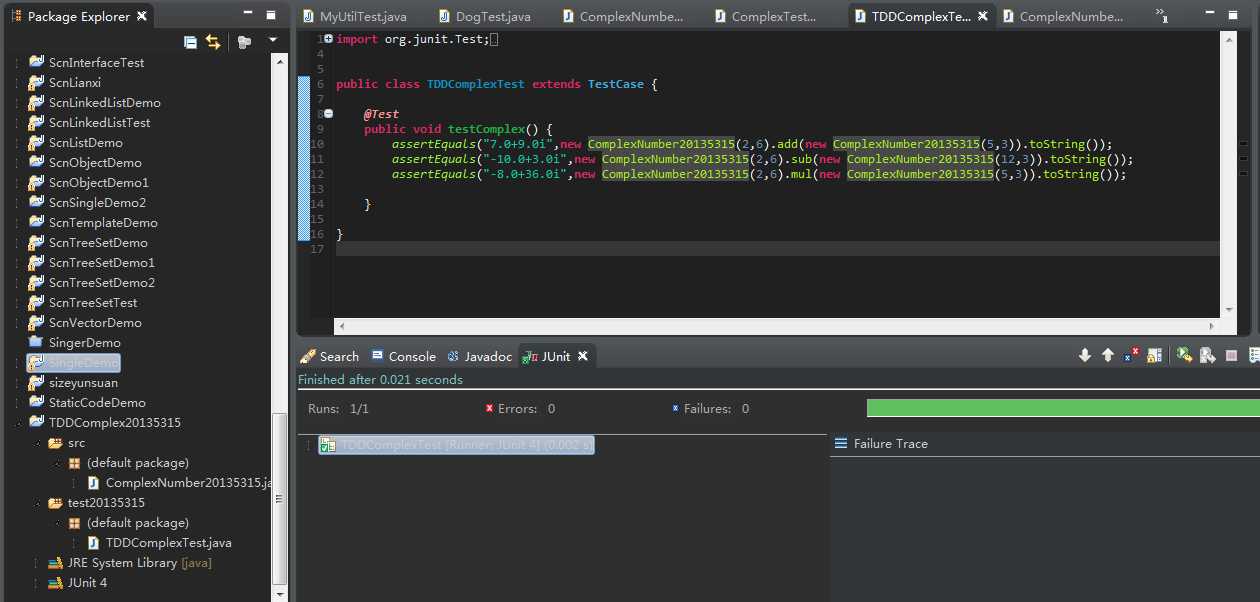Go to next failed test
The image size is (1260, 602).
pos(1085,355)
